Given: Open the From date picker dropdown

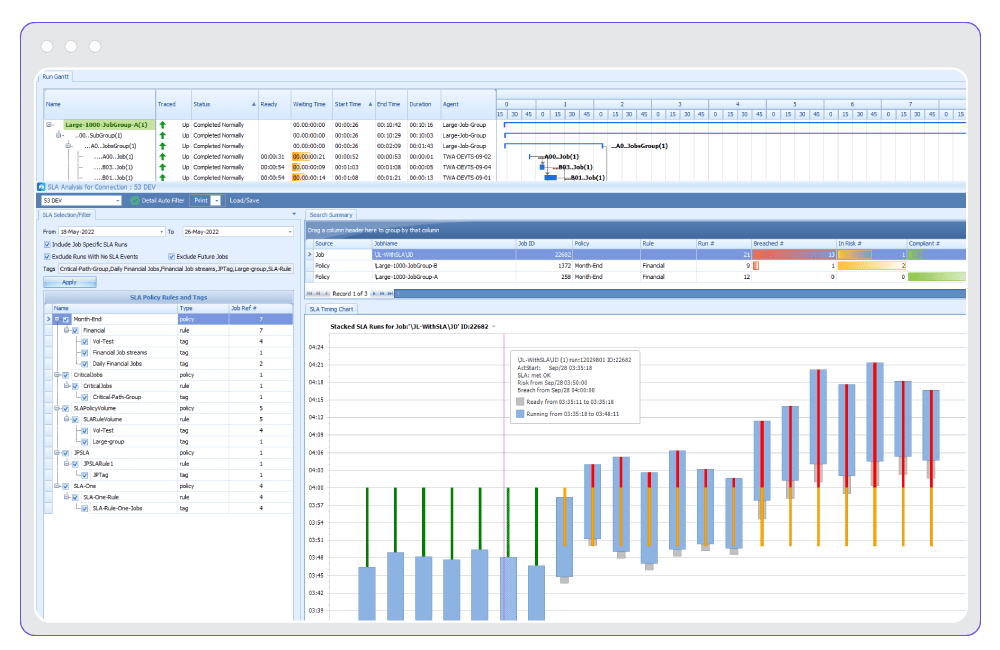Looking at the screenshot, I should point(161,232).
